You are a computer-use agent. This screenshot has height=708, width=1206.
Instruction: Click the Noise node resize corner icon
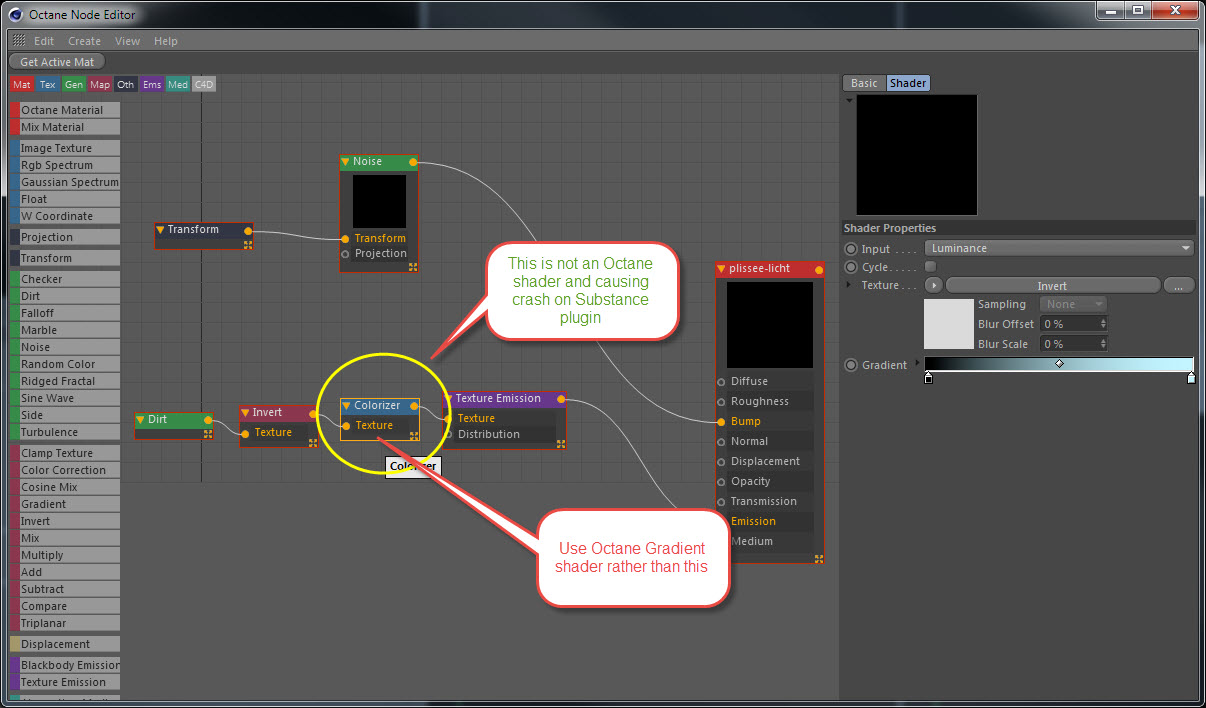[x=412, y=267]
